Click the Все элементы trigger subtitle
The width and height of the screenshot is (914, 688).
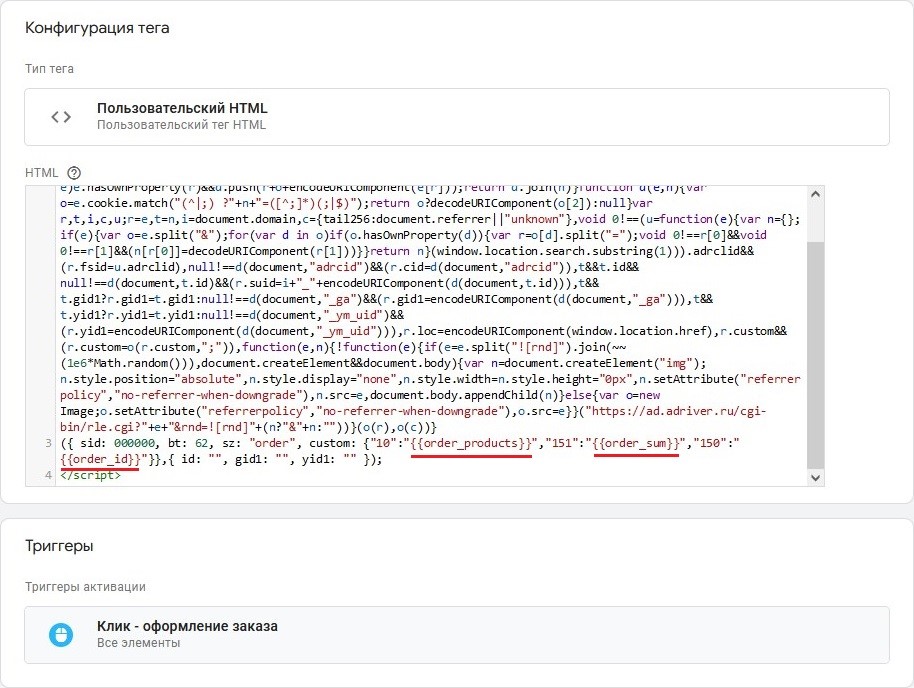(138, 643)
